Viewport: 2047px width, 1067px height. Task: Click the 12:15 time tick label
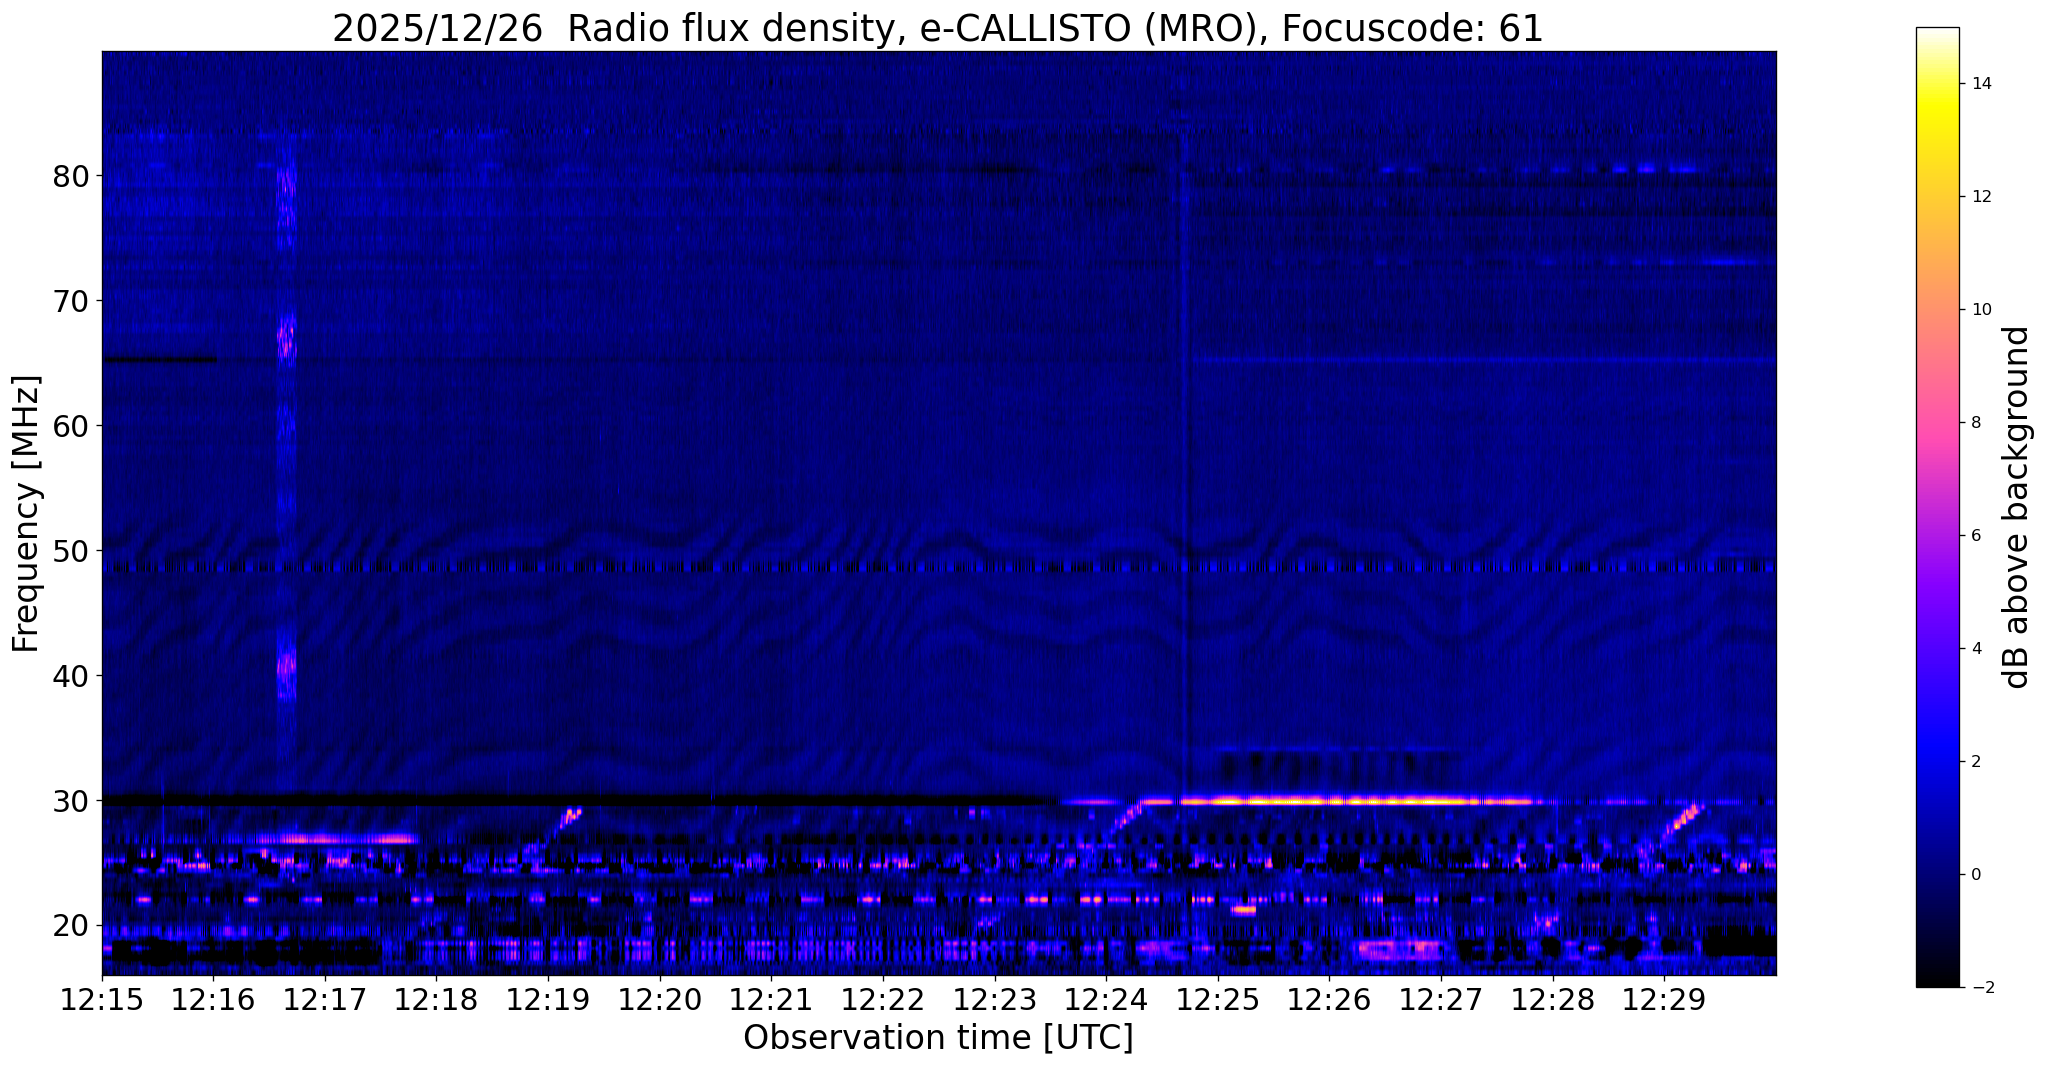point(102,999)
